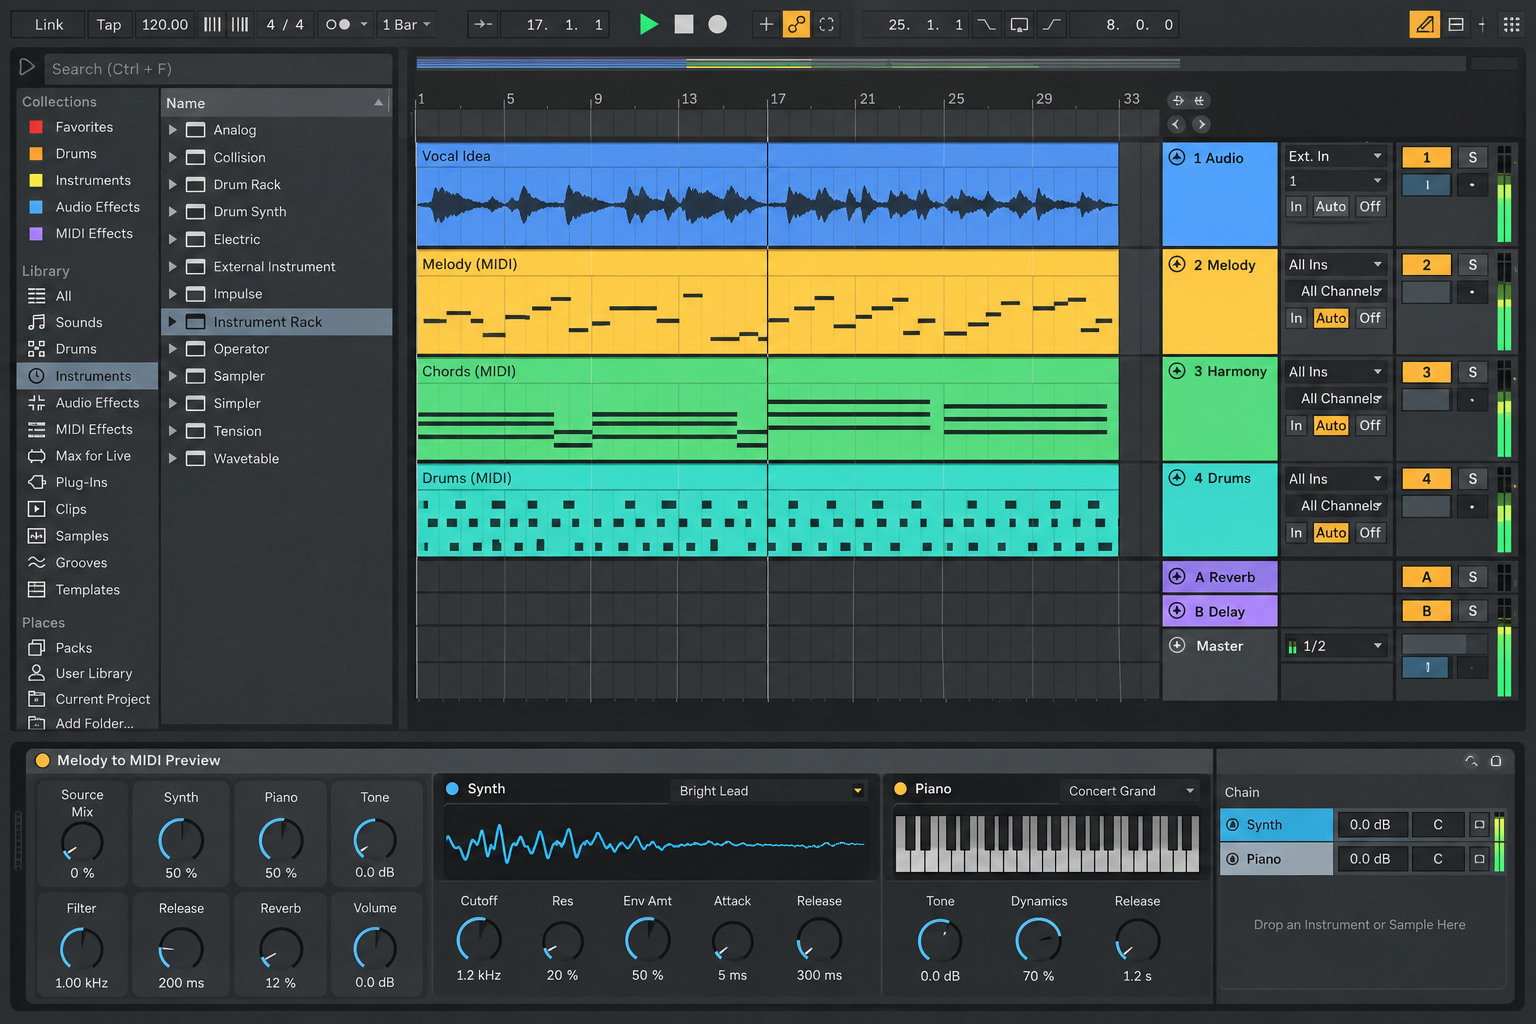Open Current Project under Places

point(103,699)
